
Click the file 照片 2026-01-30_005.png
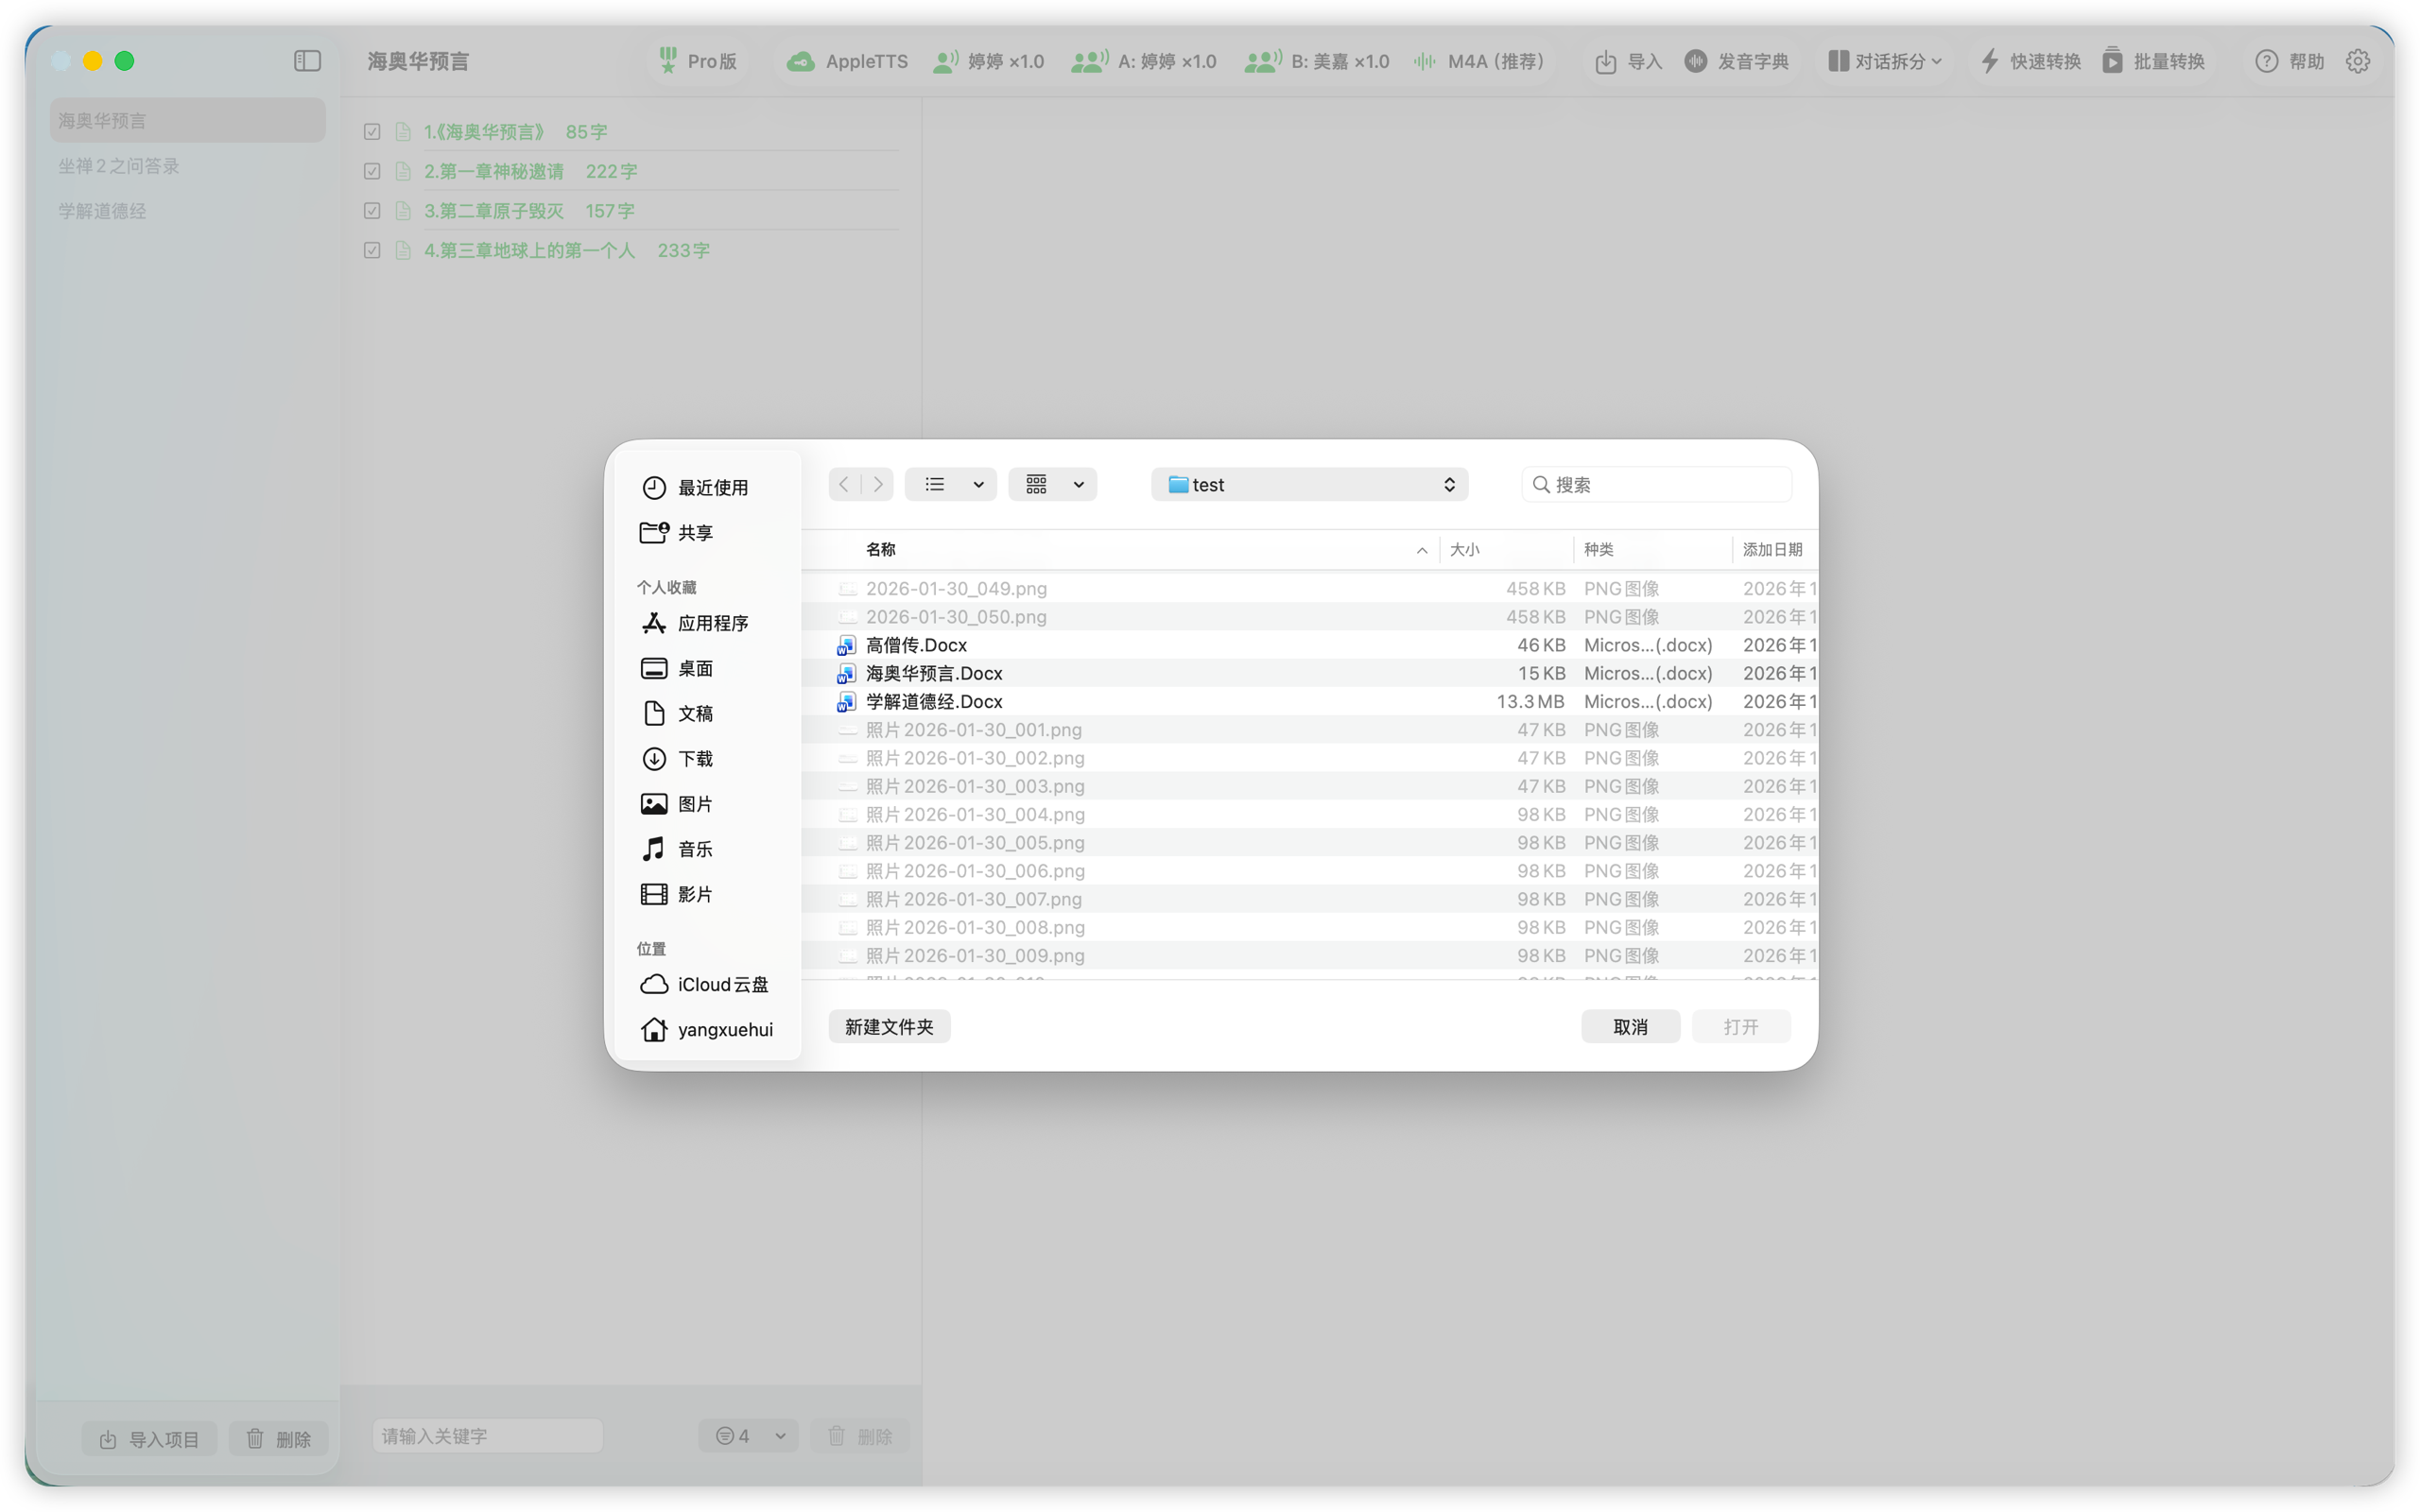tap(1310, 842)
